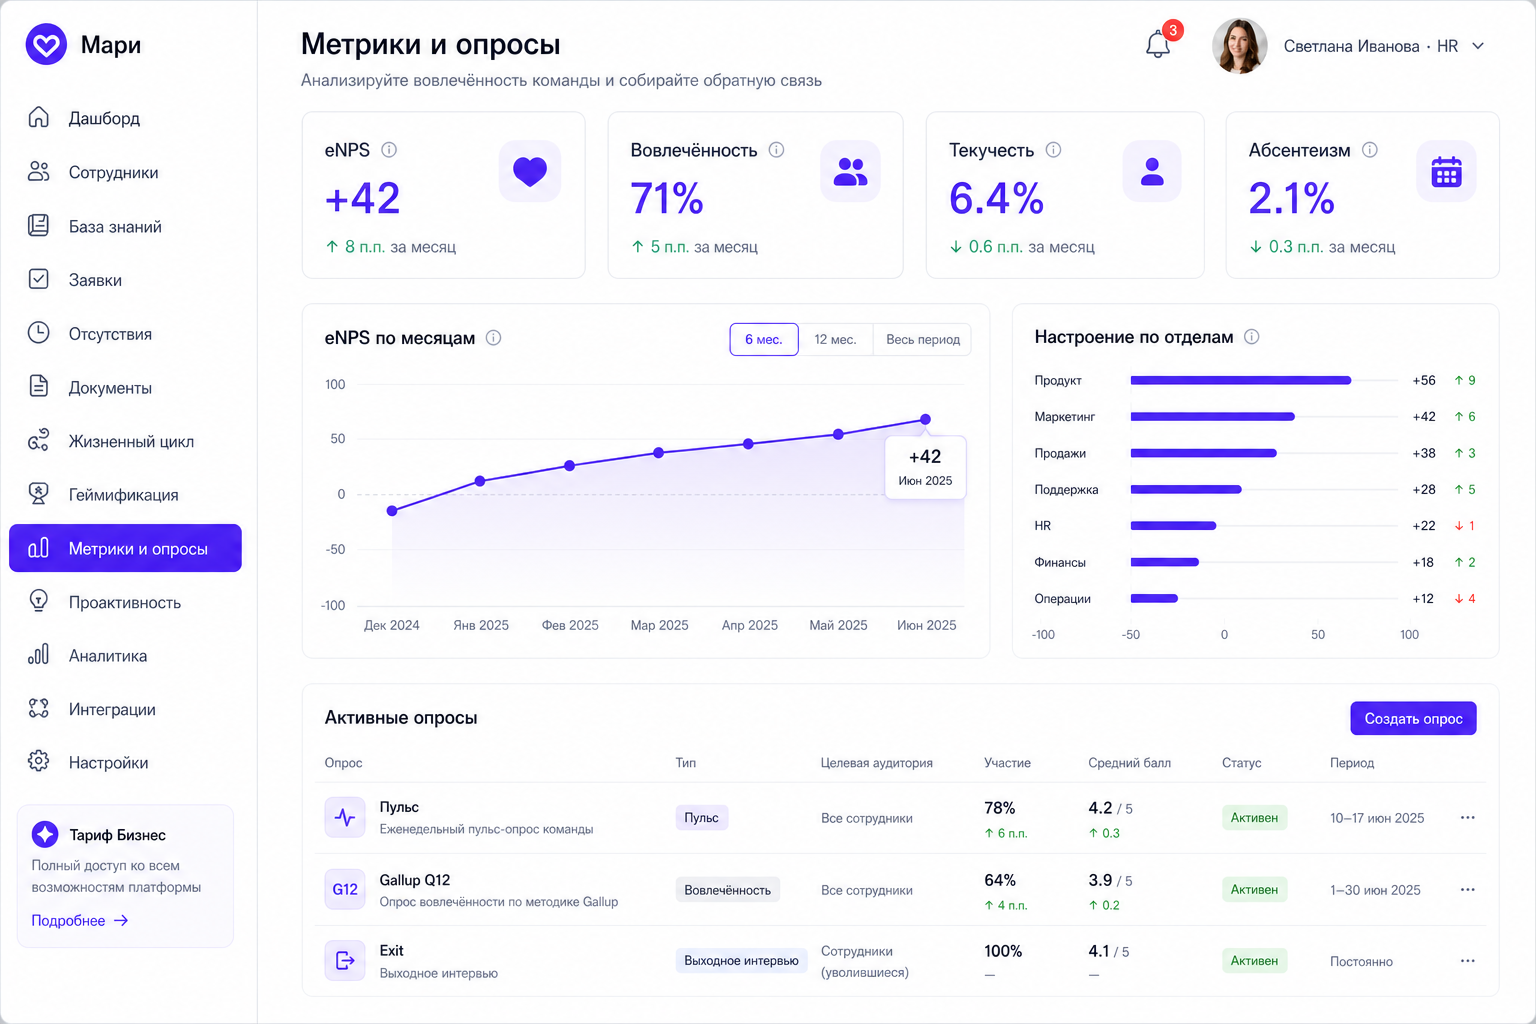Screen dimensions: 1536x1024
Task: Click the Вовлечённость type tag
Action: pyautogui.click(x=727, y=890)
